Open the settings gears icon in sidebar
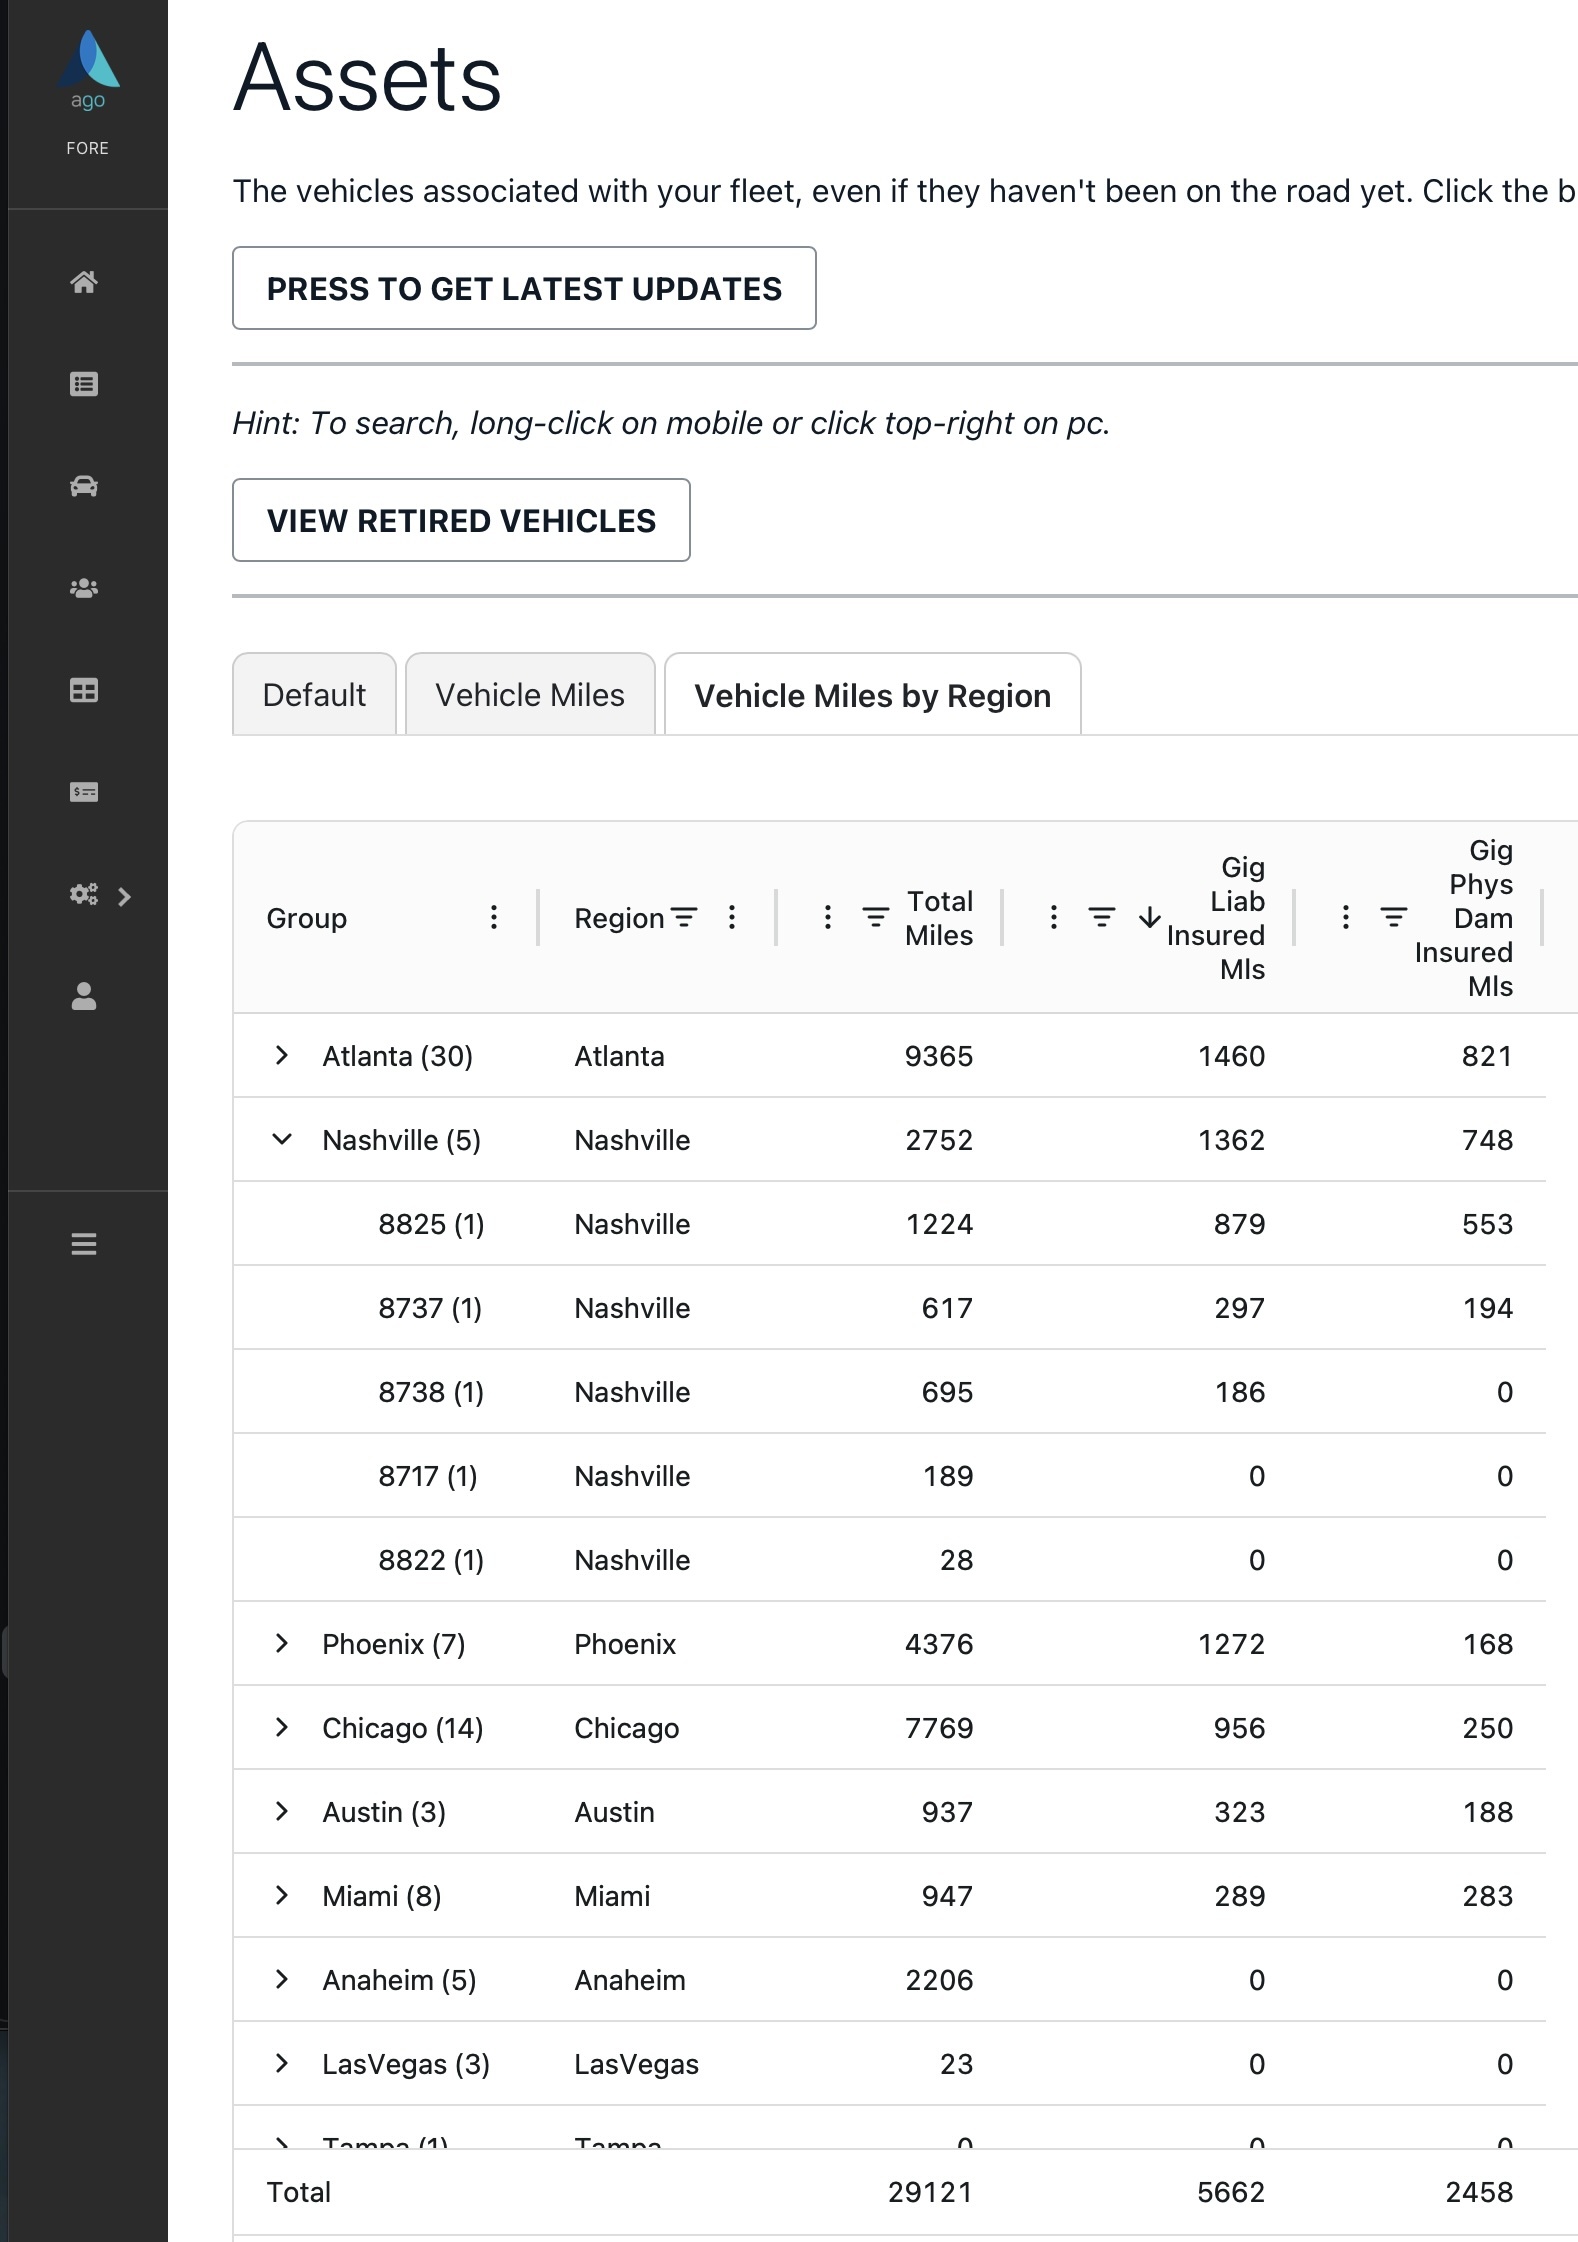This screenshot has width=1578, height=2242. 84,894
